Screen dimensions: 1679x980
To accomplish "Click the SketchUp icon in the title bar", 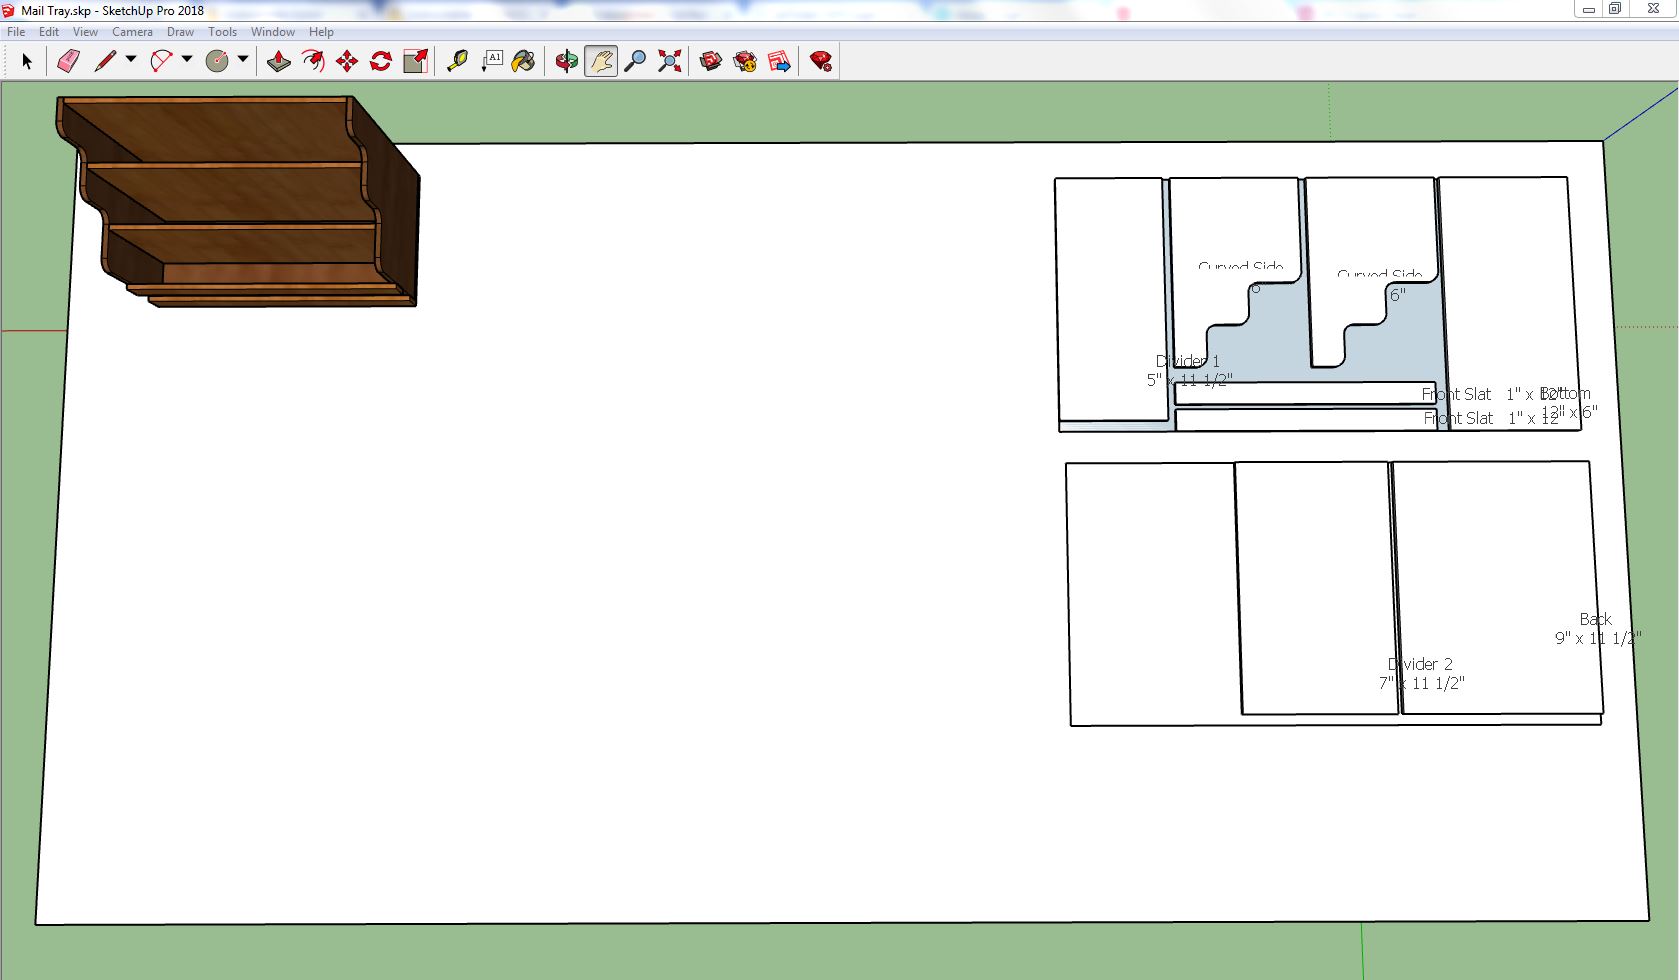I will coord(9,10).
